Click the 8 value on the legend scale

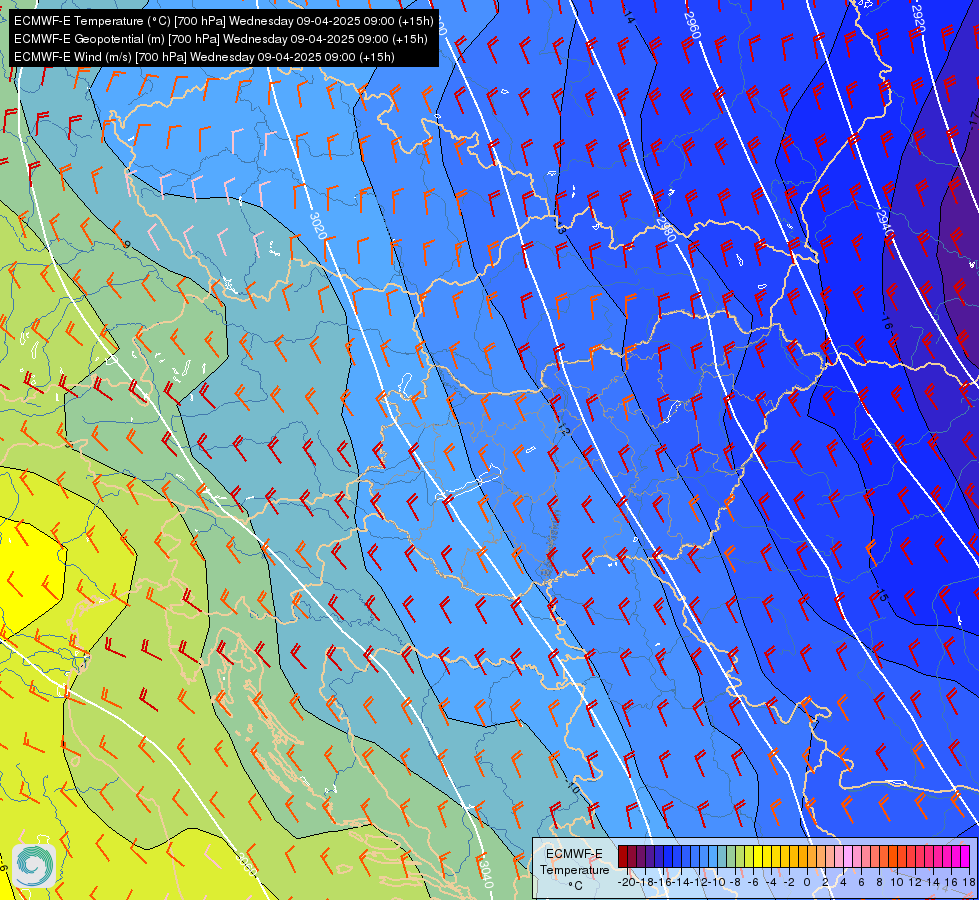(879, 882)
